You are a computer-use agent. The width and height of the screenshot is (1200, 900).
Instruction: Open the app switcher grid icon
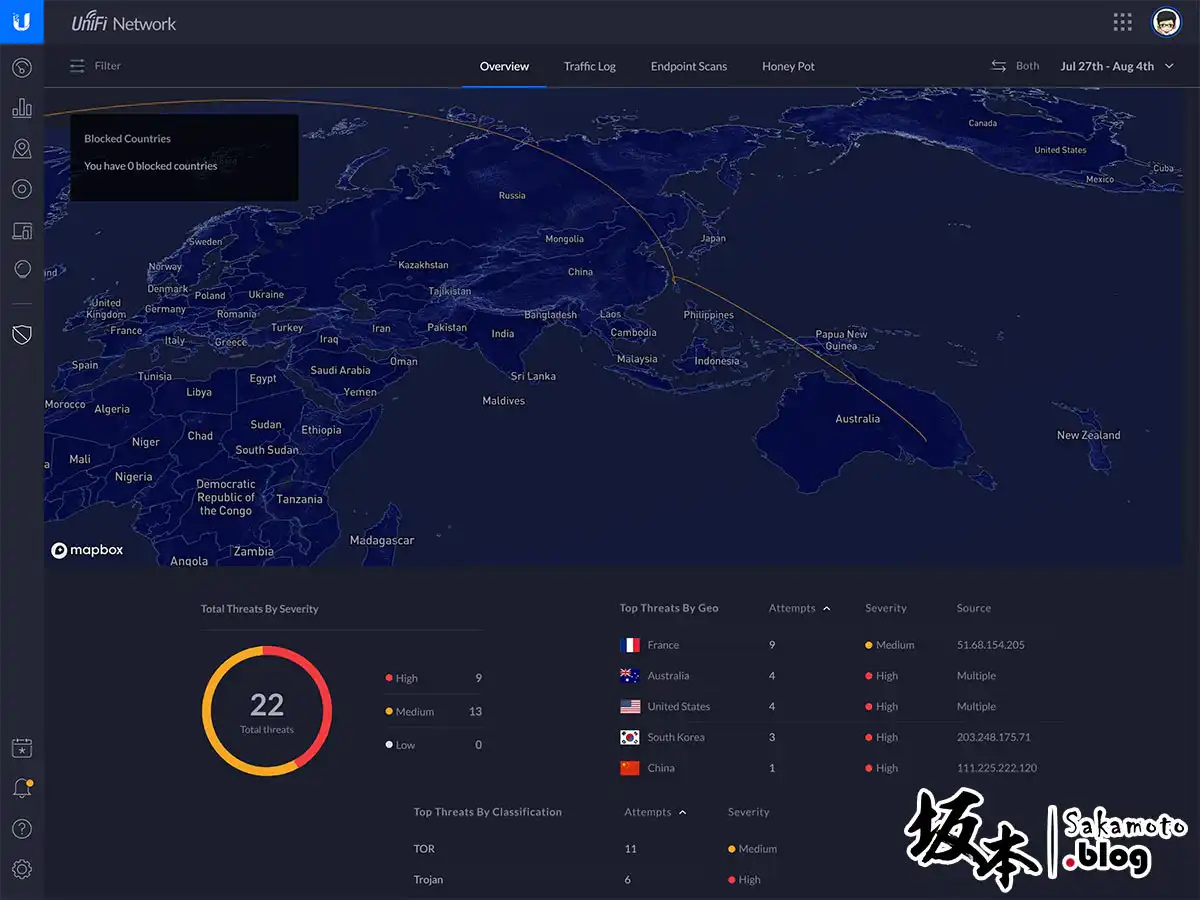coord(1123,22)
